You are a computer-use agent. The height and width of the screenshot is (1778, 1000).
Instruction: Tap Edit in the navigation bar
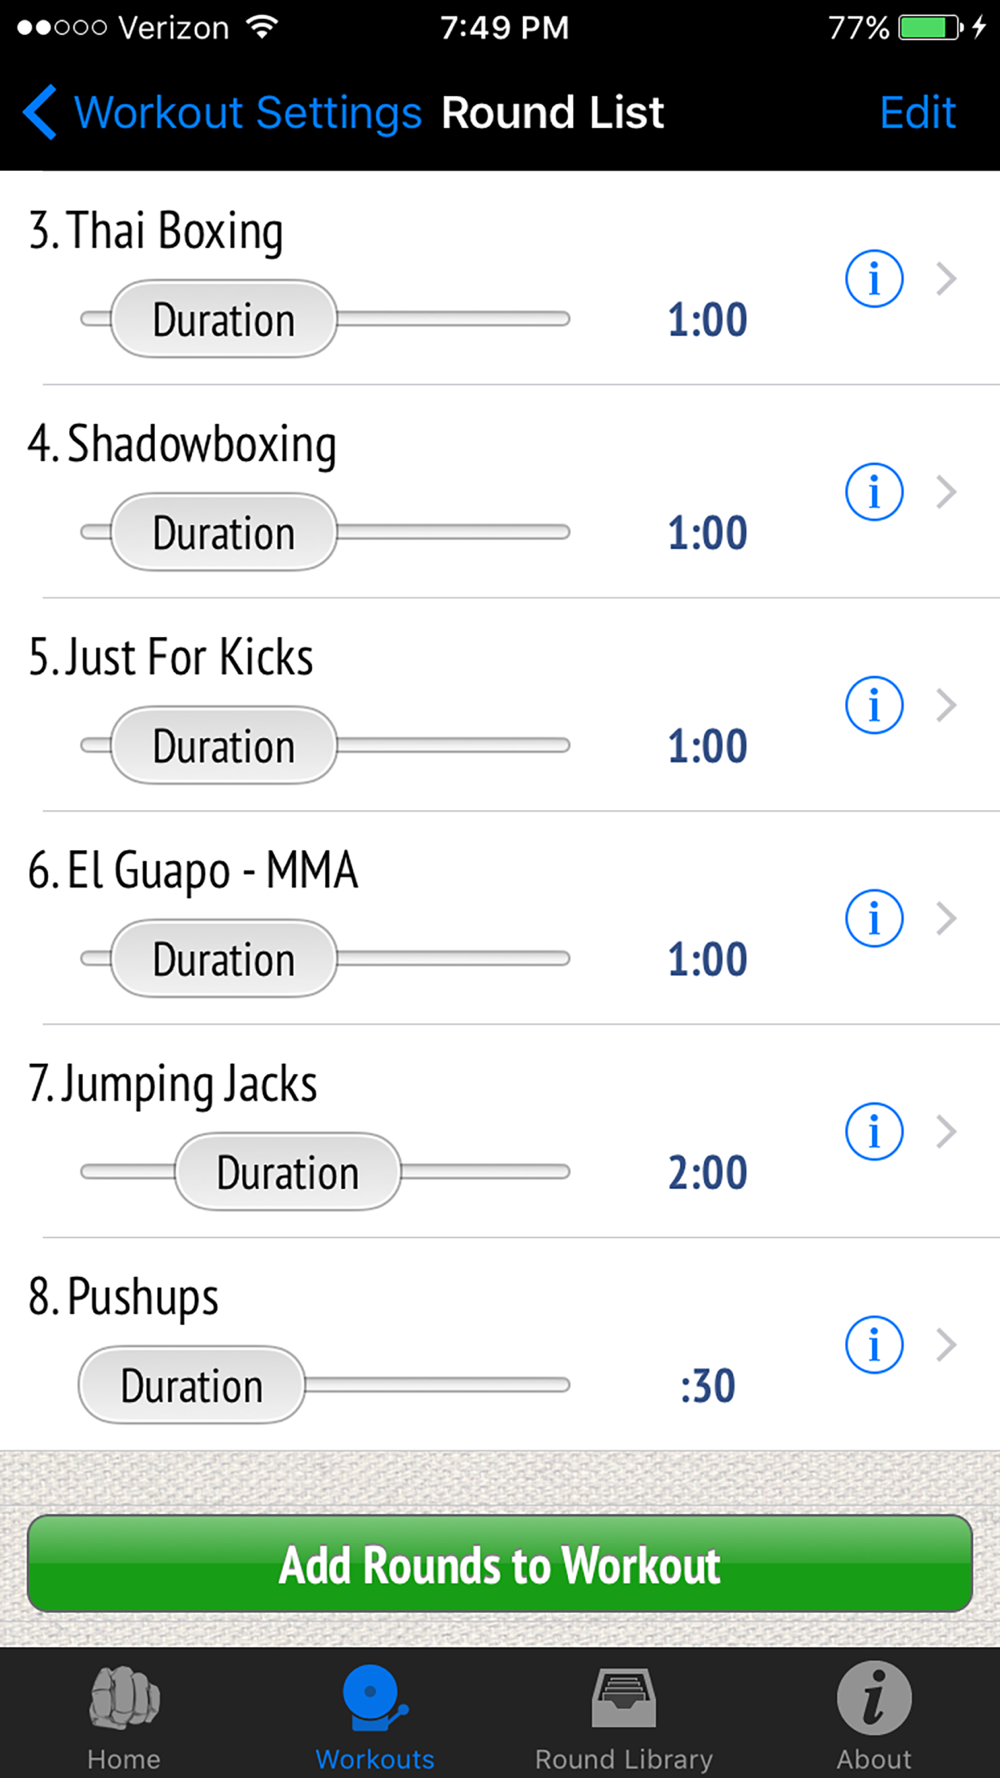(x=917, y=113)
